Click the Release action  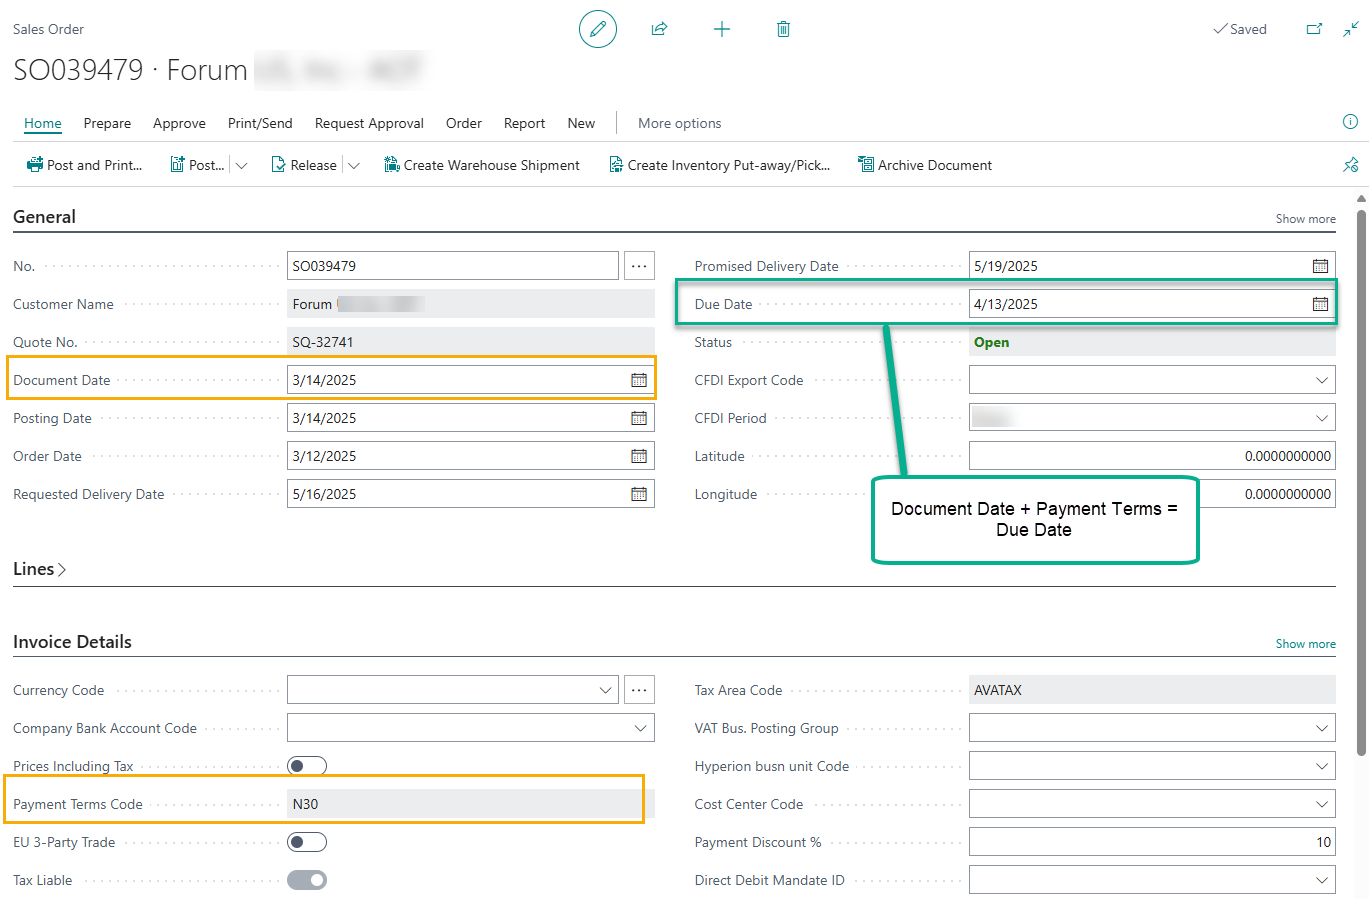pyautogui.click(x=304, y=165)
